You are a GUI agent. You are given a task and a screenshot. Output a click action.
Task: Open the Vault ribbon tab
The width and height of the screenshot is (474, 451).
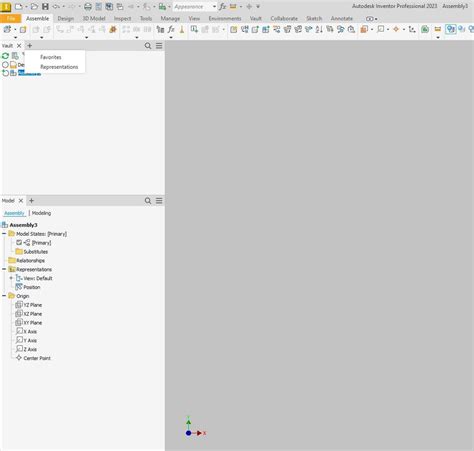256,18
